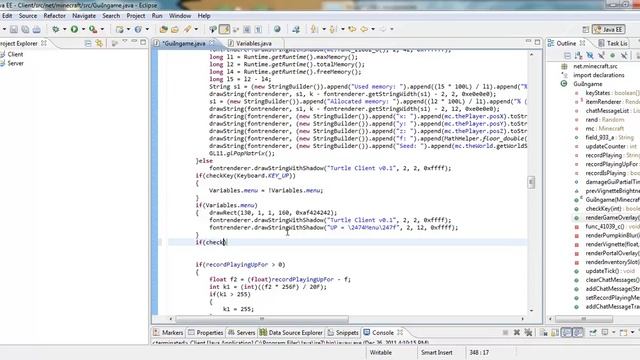Toggle Hide Fields in Outline toolbar
This screenshot has width=640, height=360.
click(590, 55)
